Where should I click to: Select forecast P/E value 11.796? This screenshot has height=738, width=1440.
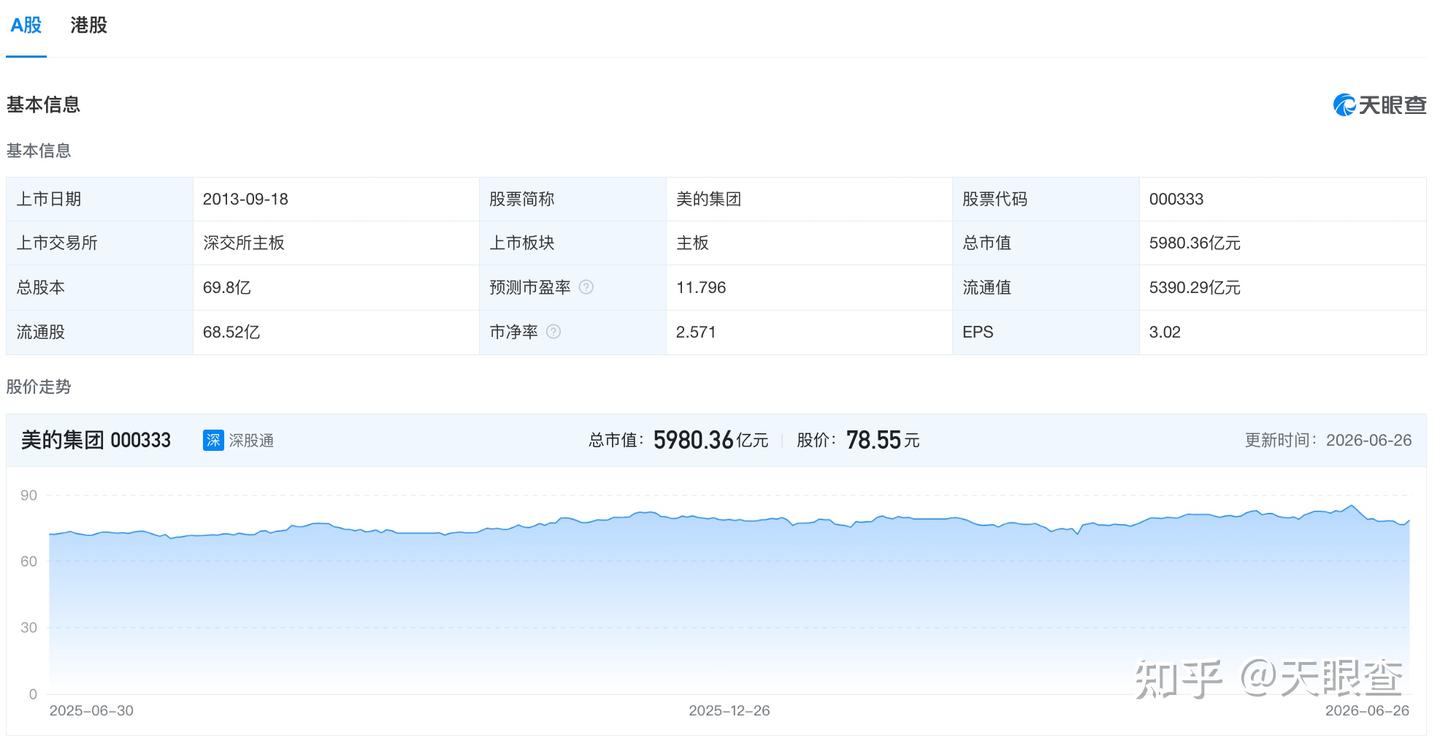pyautogui.click(x=701, y=287)
